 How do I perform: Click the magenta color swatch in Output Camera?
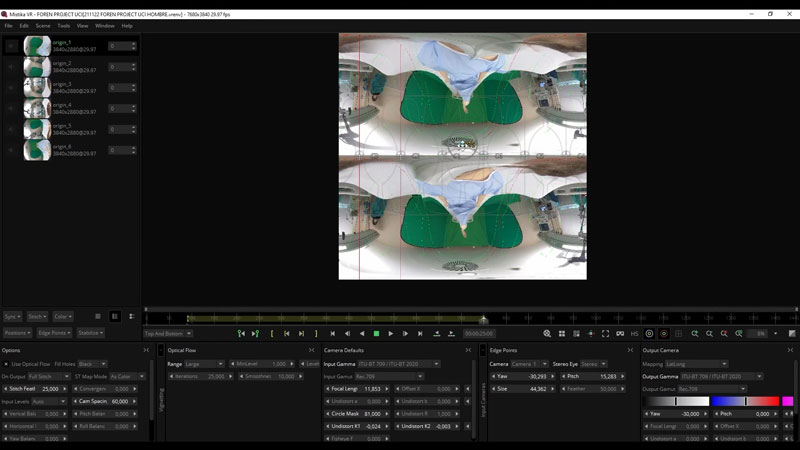coord(787,401)
